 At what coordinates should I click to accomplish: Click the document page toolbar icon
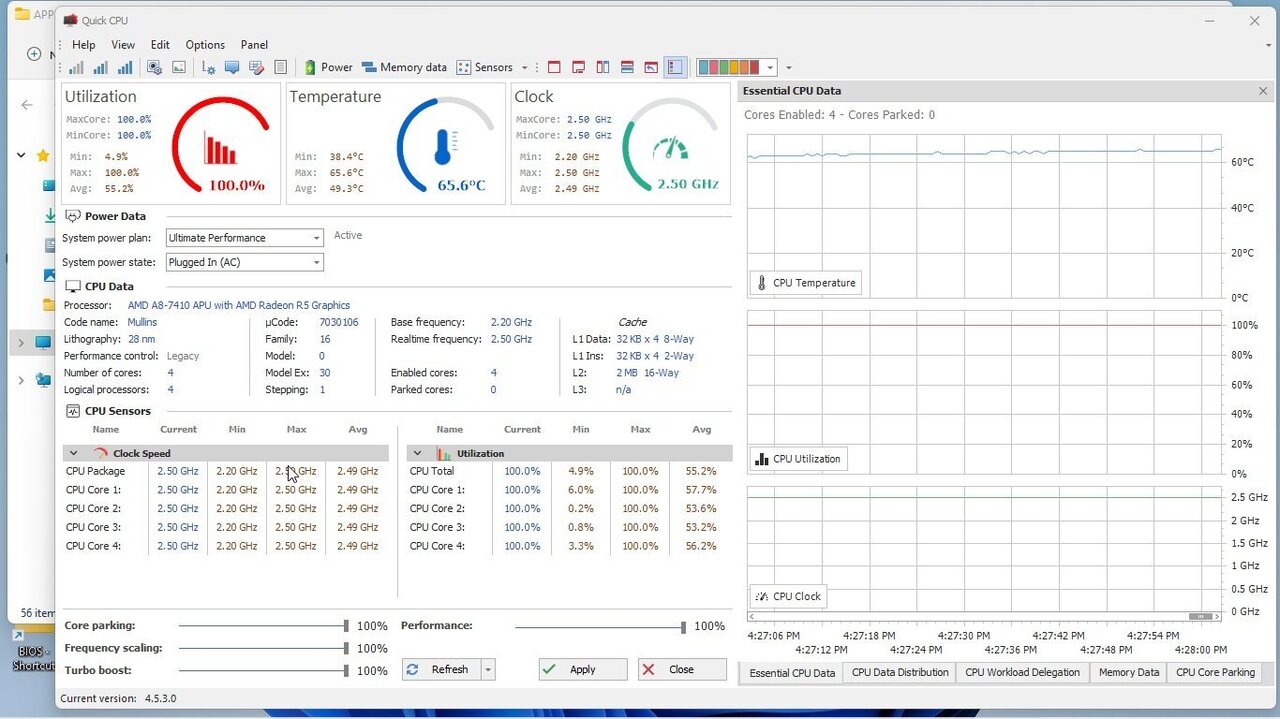281,67
